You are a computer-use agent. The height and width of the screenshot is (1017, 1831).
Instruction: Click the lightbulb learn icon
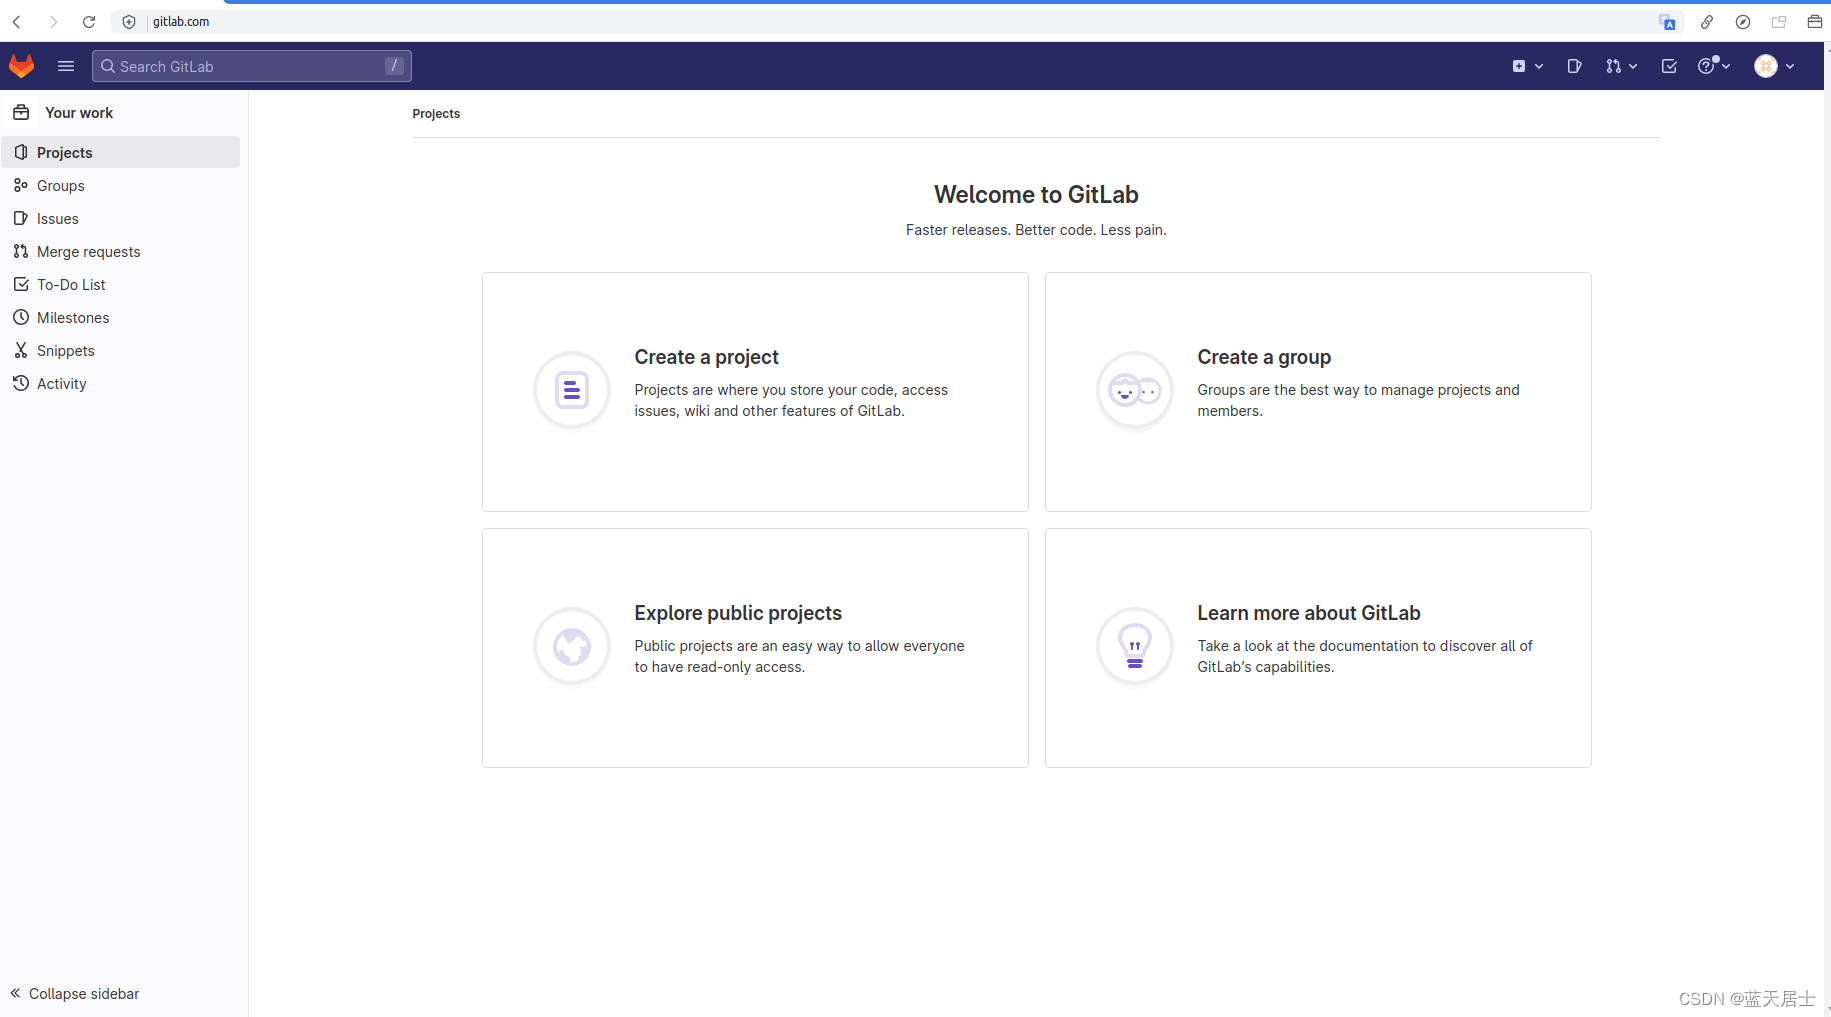[x=1135, y=646]
